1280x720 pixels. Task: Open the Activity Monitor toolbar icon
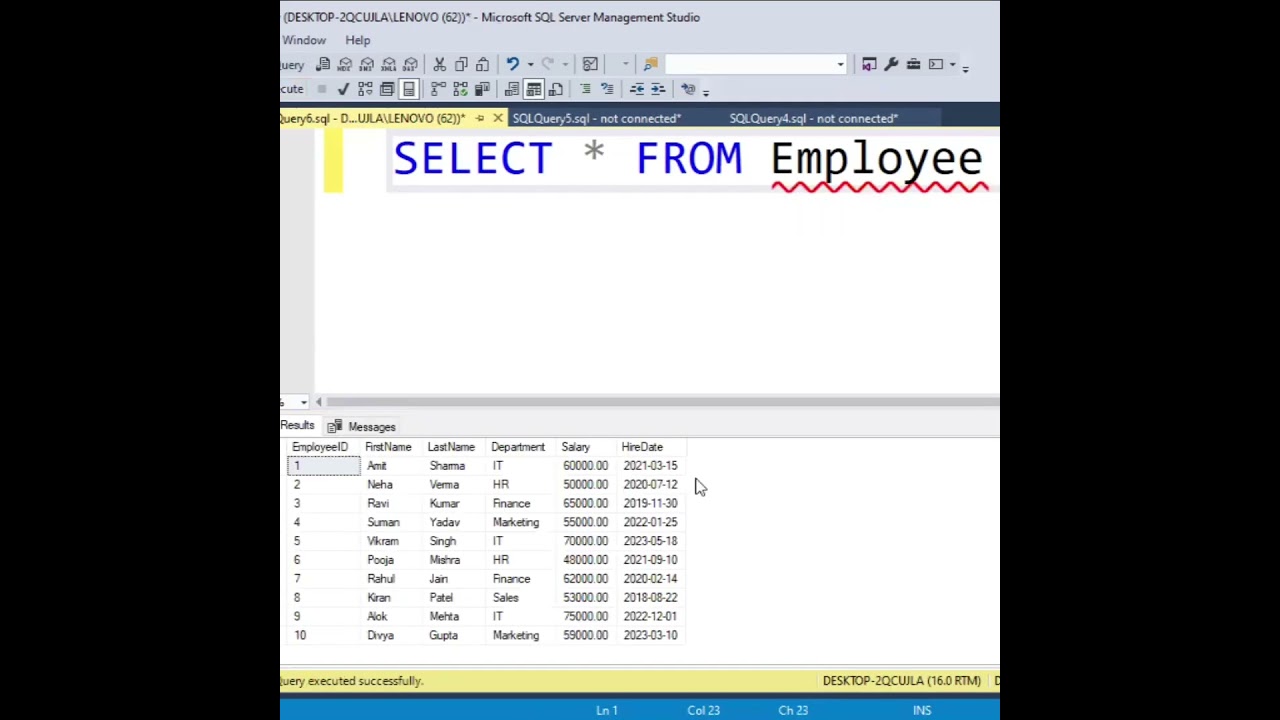(590, 64)
